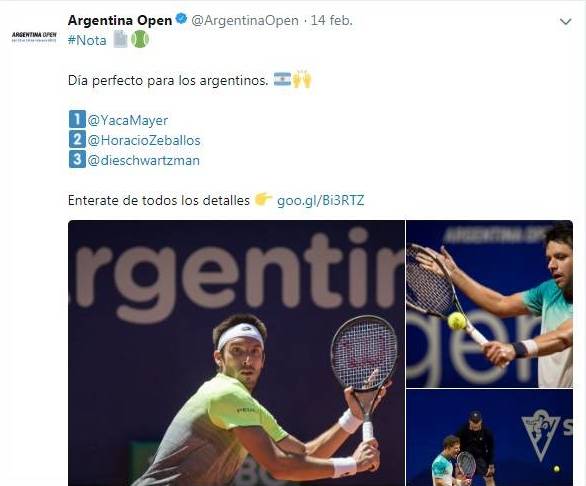Open the @YacaMayer mention

(x=127, y=120)
